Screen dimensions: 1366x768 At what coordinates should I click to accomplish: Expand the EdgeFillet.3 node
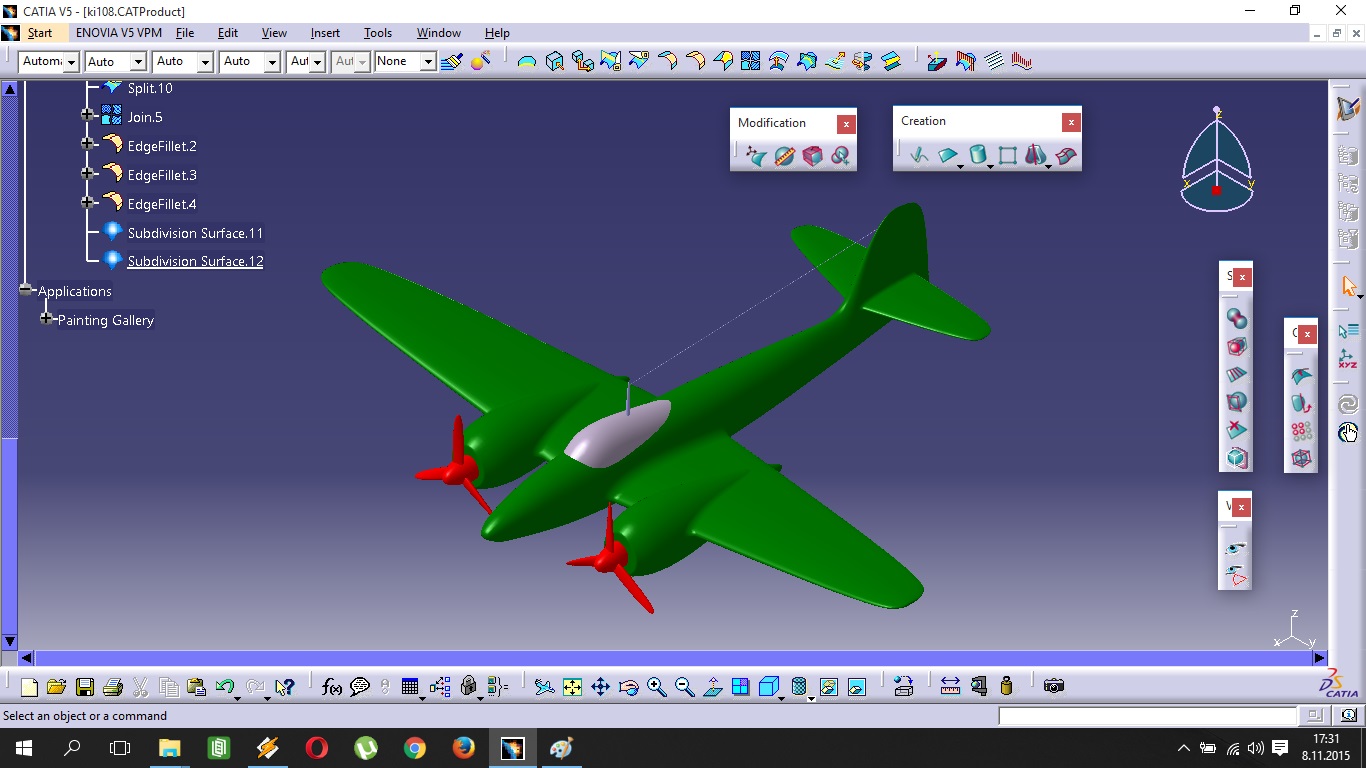click(88, 174)
